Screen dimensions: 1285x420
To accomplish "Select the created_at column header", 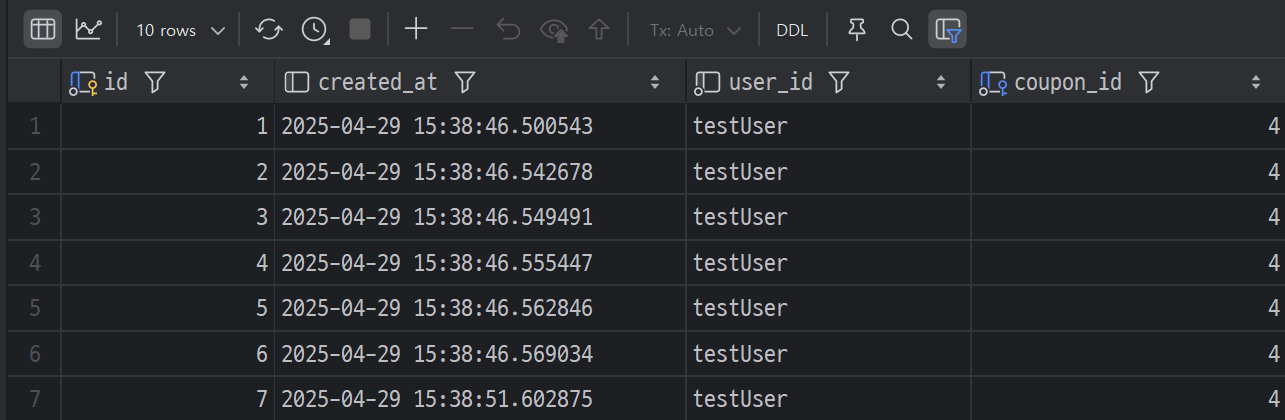I will point(480,82).
